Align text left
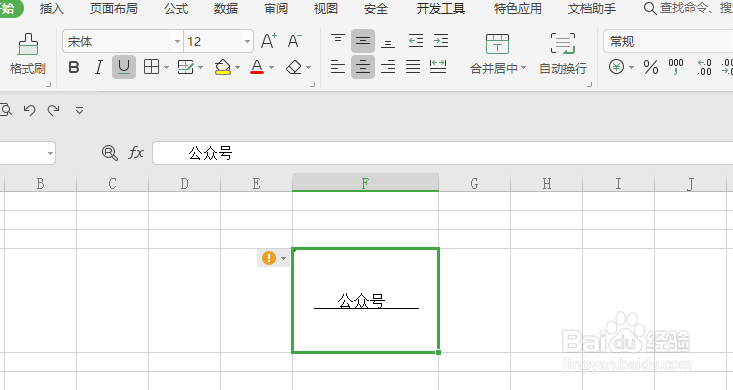Image resolution: width=733 pixels, height=390 pixels. click(x=338, y=67)
